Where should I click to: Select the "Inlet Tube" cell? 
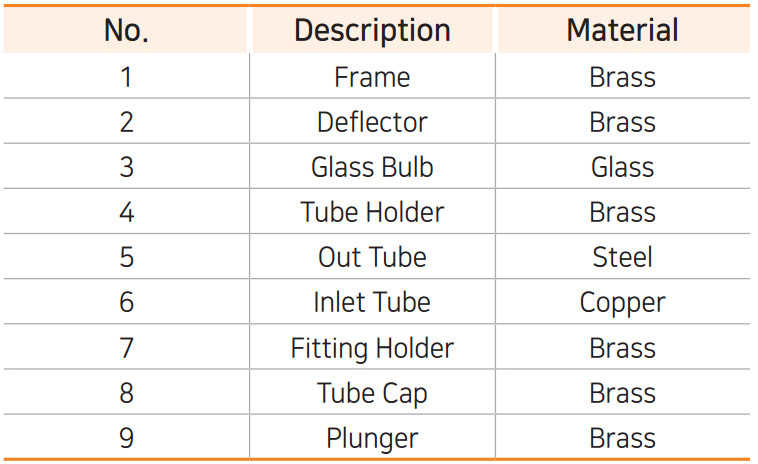[372, 302]
